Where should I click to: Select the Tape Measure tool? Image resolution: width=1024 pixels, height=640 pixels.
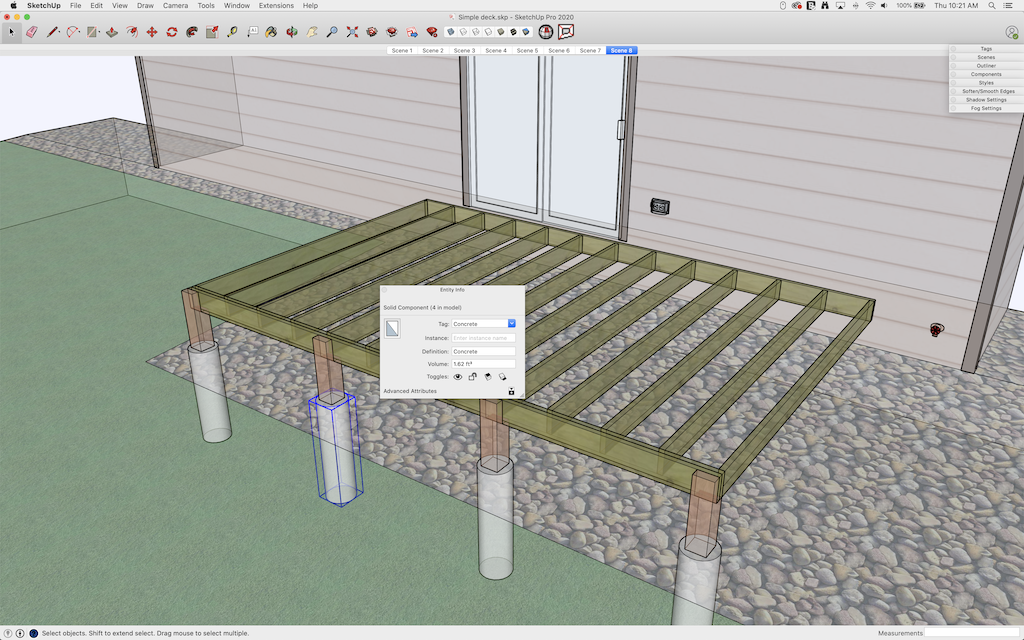tap(232, 32)
